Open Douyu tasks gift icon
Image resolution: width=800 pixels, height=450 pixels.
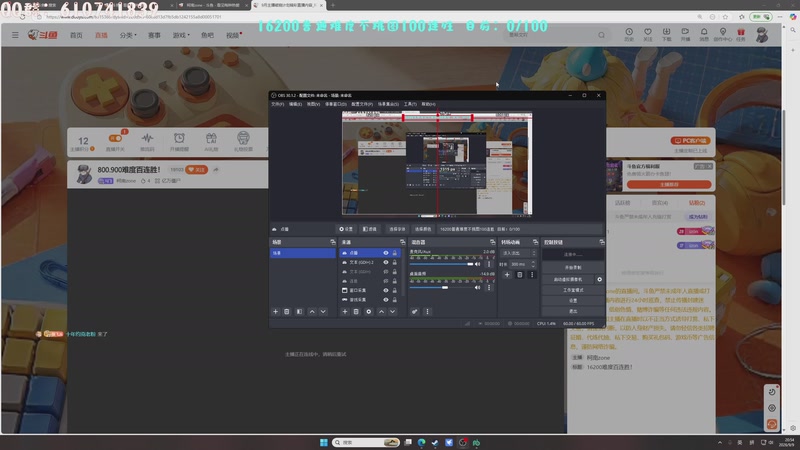(x=741, y=34)
